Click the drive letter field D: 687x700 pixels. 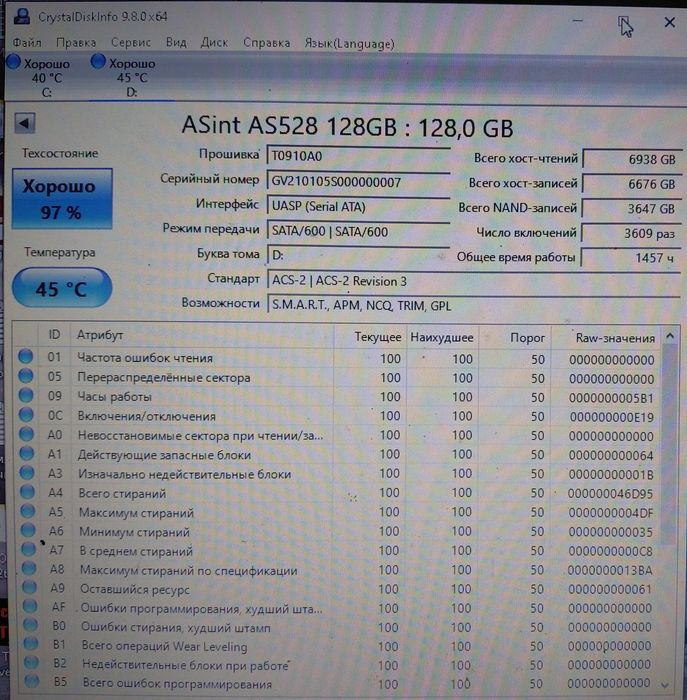[358, 255]
